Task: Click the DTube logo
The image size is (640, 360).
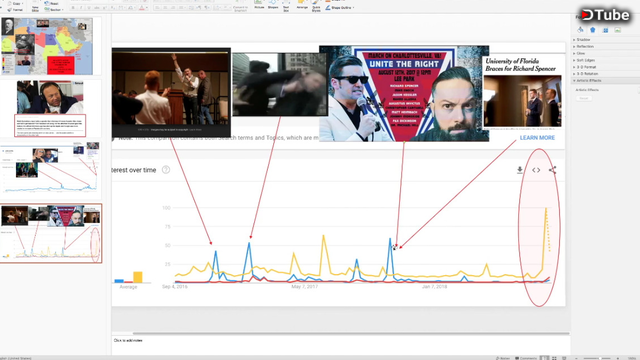Action: (x=605, y=15)
